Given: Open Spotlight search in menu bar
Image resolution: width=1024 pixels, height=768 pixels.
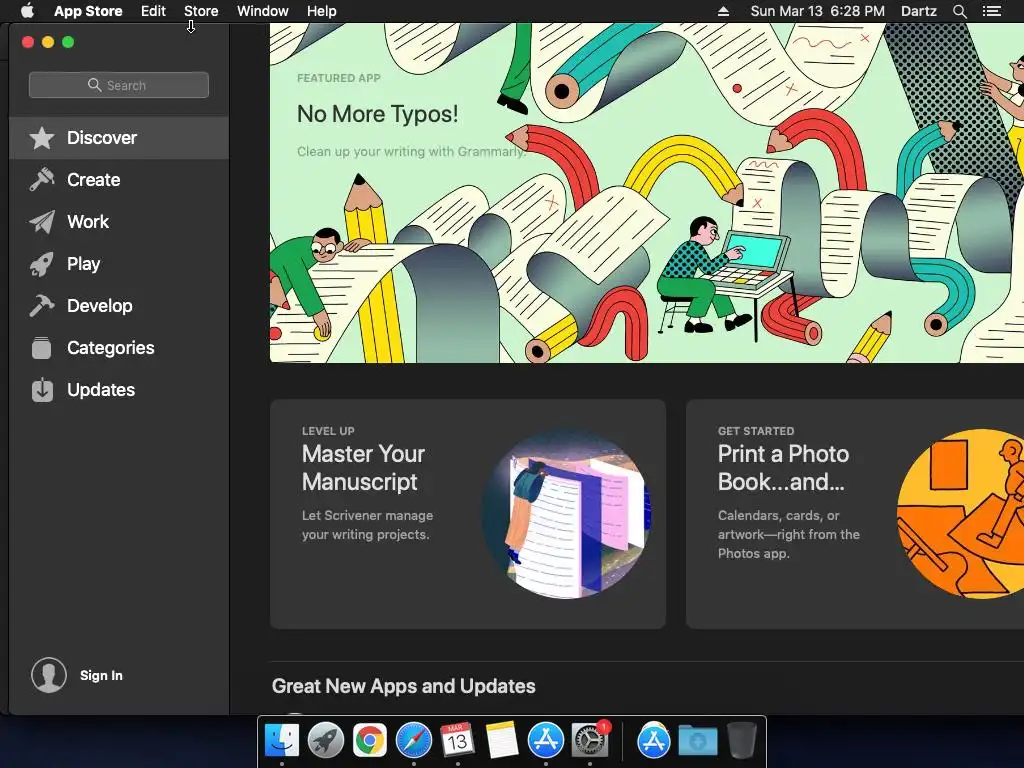Looking at the screenshot, I should coord(959,11).
